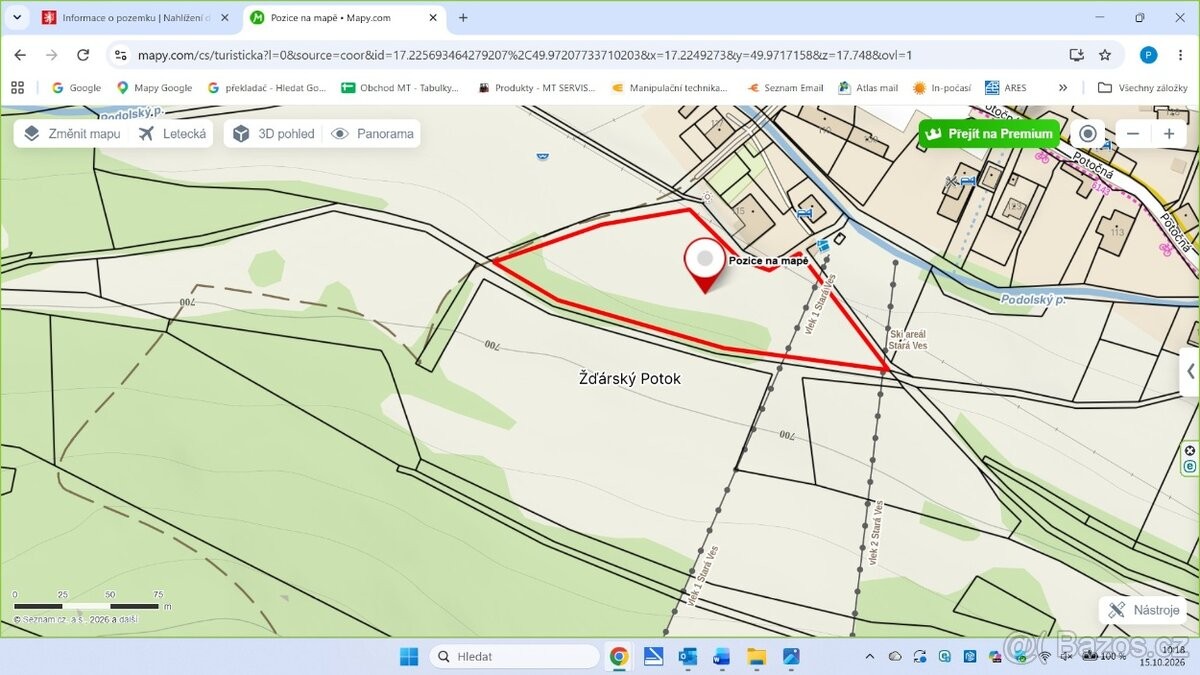Click the install app icon in address bar

click(x=1076, y=55)
